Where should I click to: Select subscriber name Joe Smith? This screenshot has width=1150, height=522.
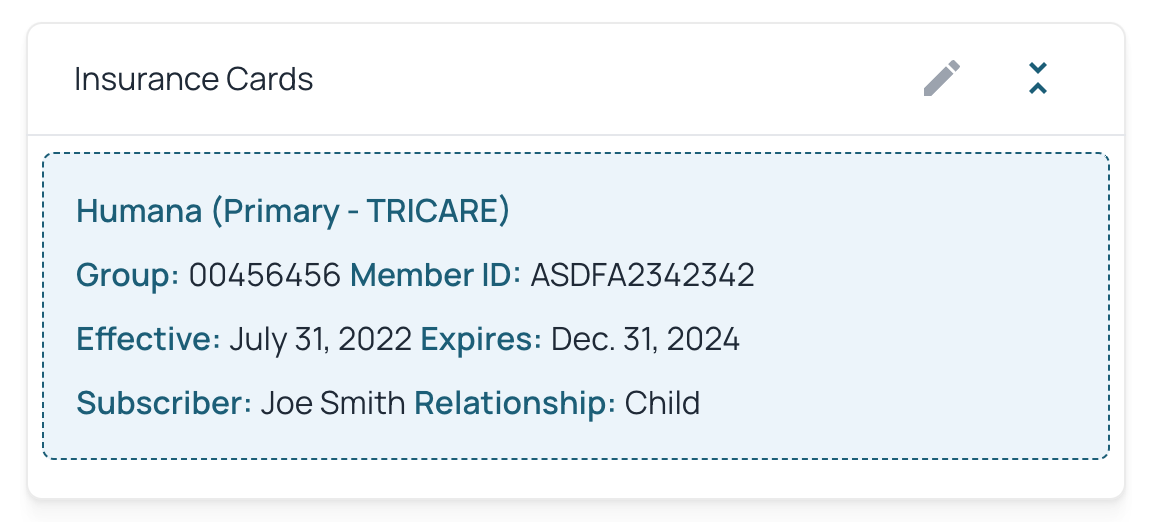(x=333, y=403)
